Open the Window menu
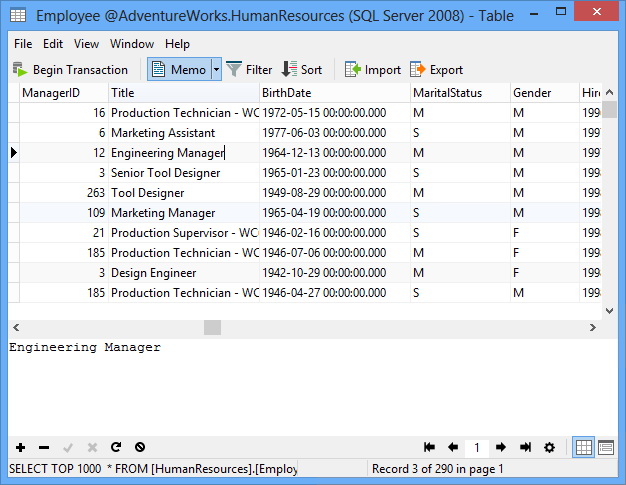The image size is (626, 485). pos(132,44)
